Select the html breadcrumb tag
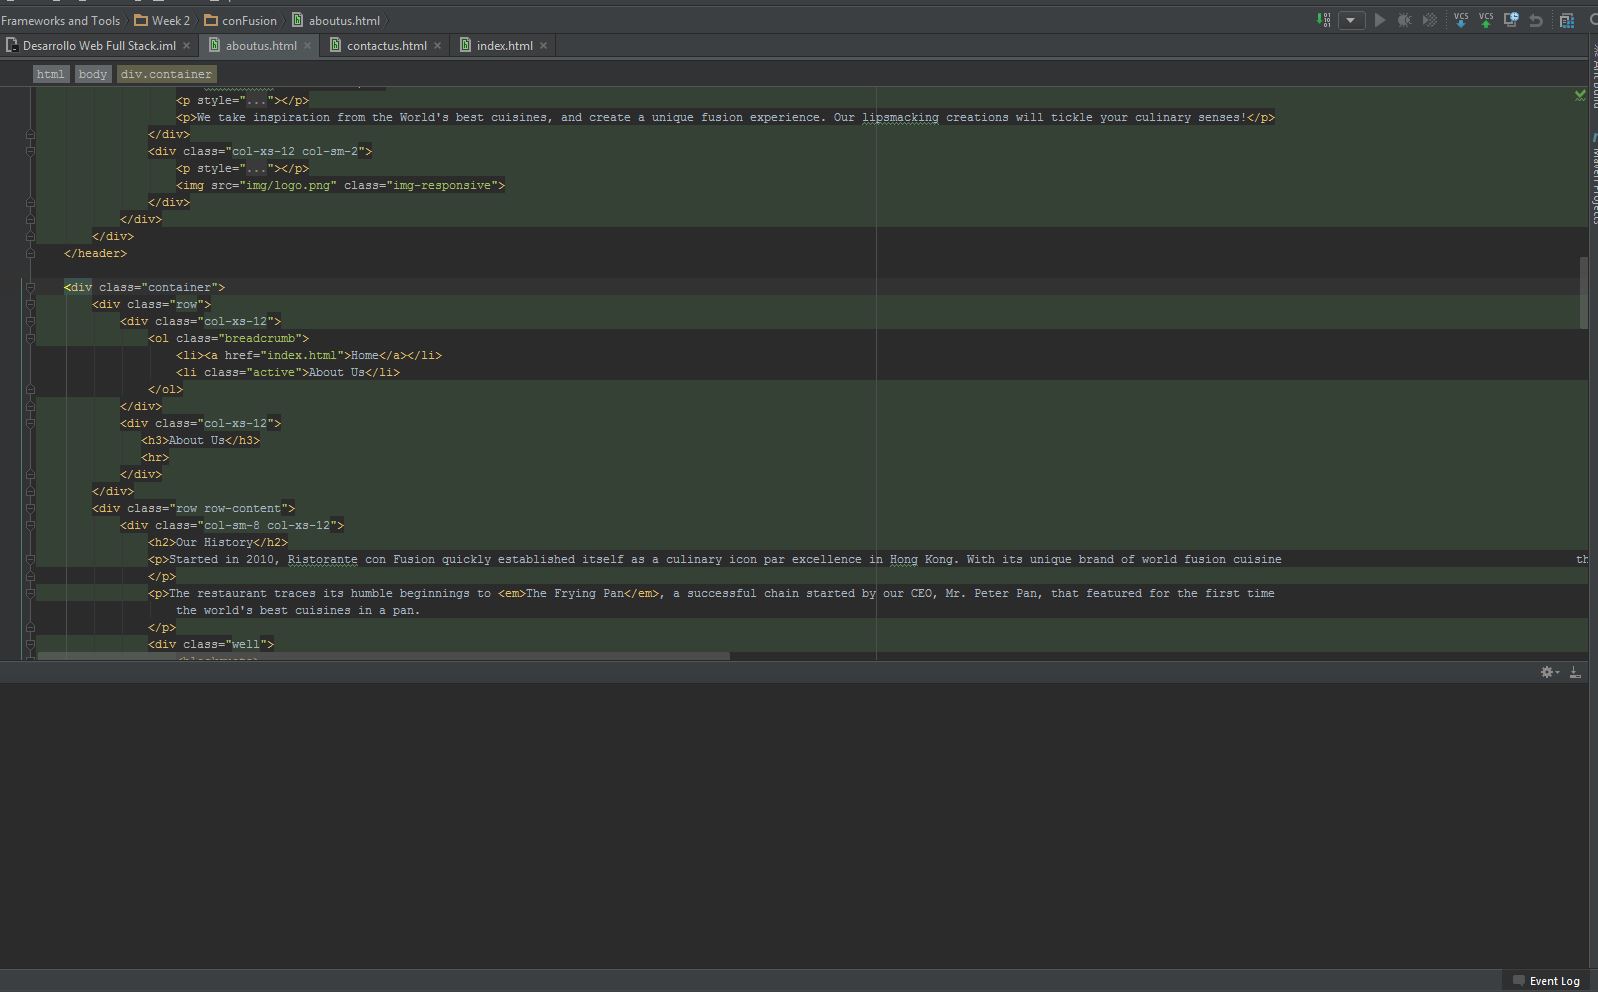The image size is (1598, 992). pyautogui.click(x=50, y=74)
